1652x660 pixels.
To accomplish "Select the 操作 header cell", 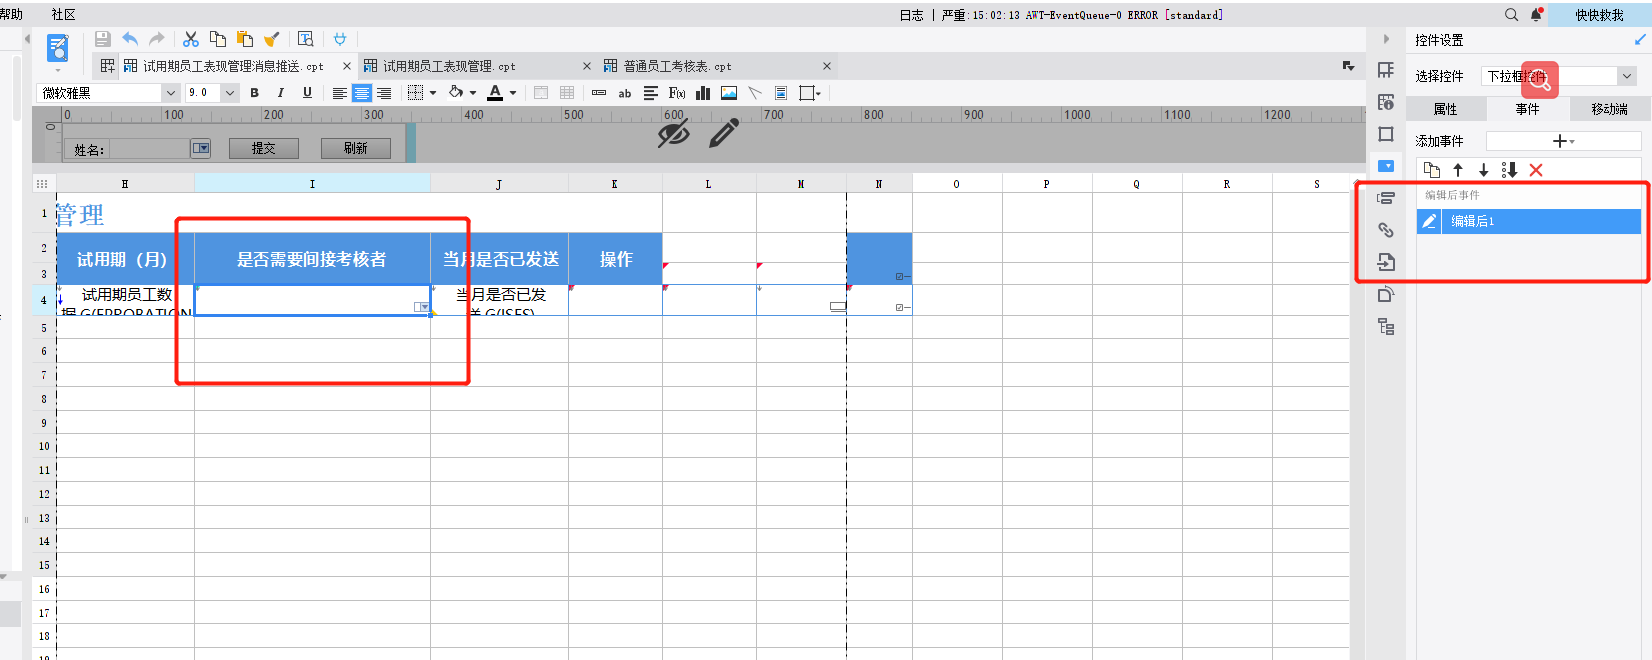I will [x=615, y=259].
